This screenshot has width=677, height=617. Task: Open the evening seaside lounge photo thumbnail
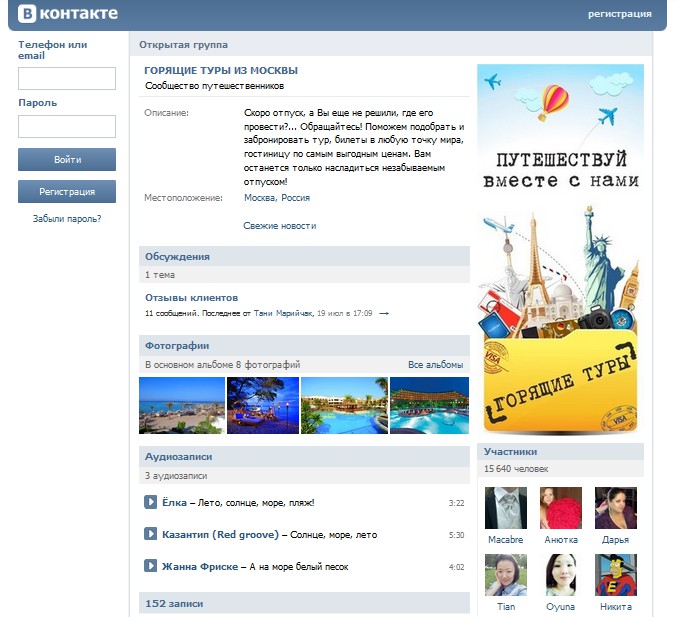(x=263, y=405)
